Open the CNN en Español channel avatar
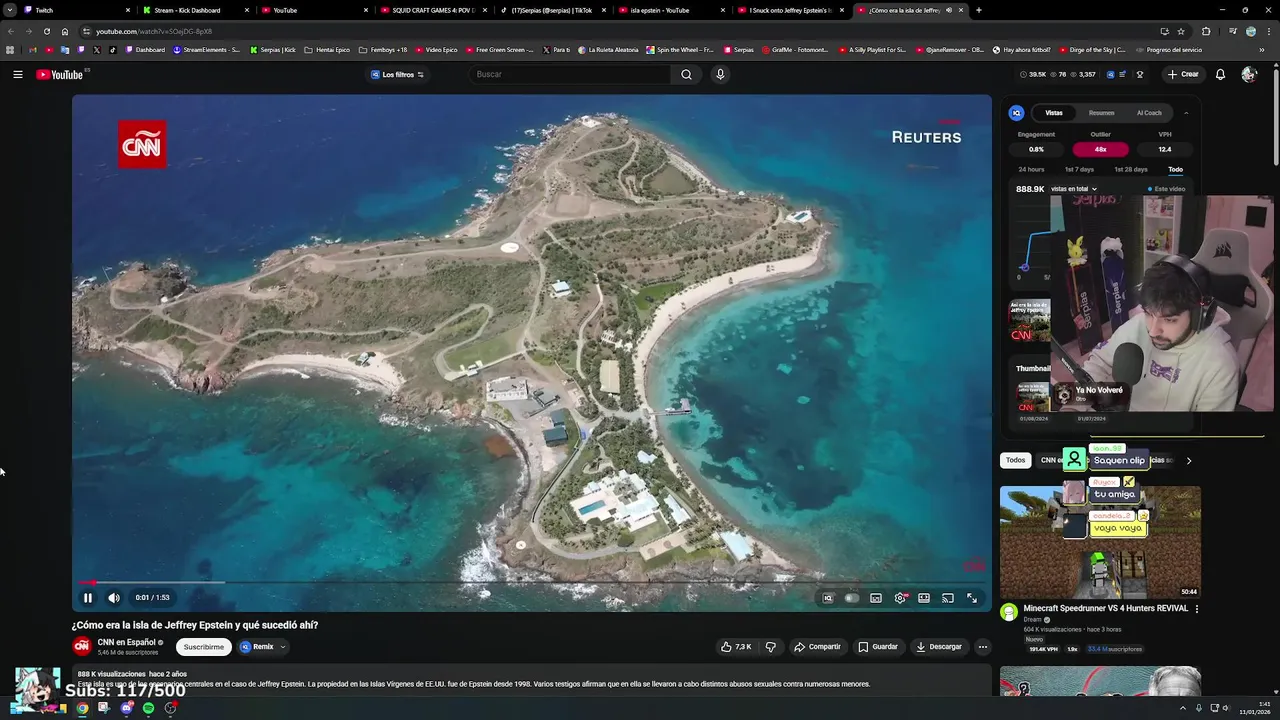This screenshot has height=720, width=1280. point(82,646)
